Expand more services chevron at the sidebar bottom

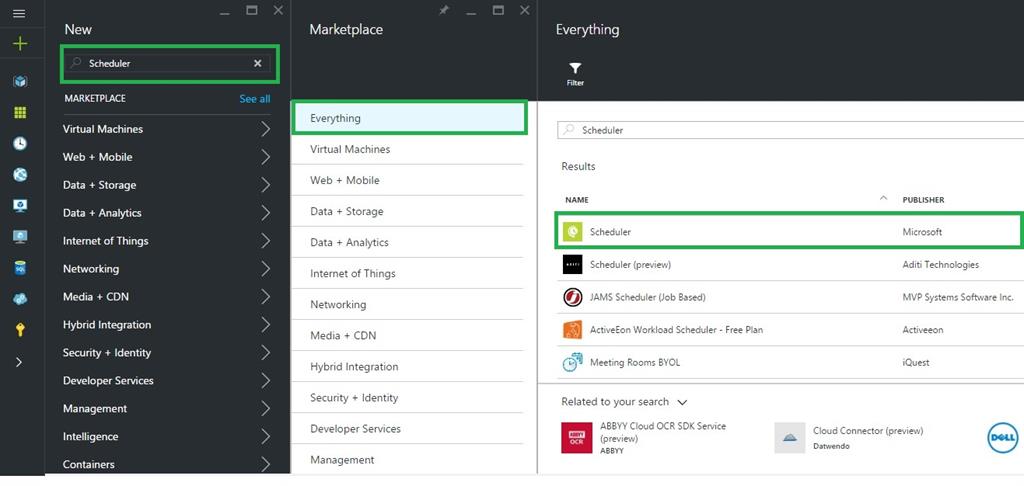click(19, 362)
